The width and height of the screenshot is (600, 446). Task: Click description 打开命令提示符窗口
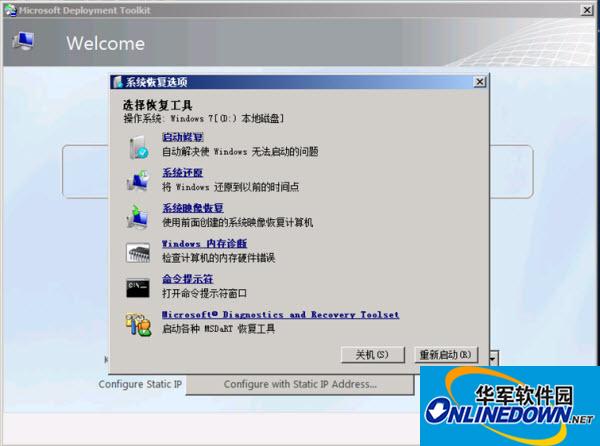tap(204, 294)
